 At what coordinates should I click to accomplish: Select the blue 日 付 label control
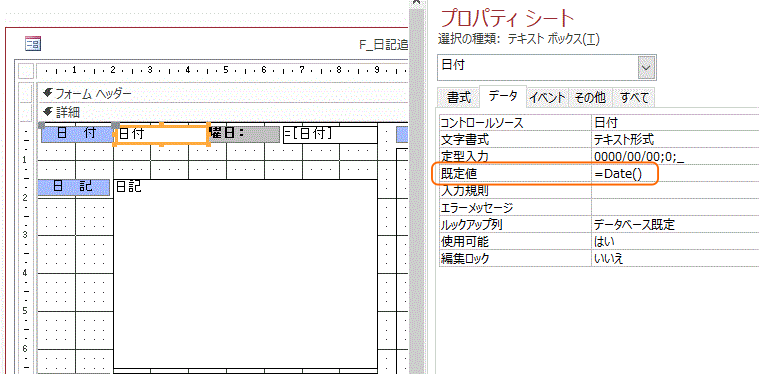76,134
